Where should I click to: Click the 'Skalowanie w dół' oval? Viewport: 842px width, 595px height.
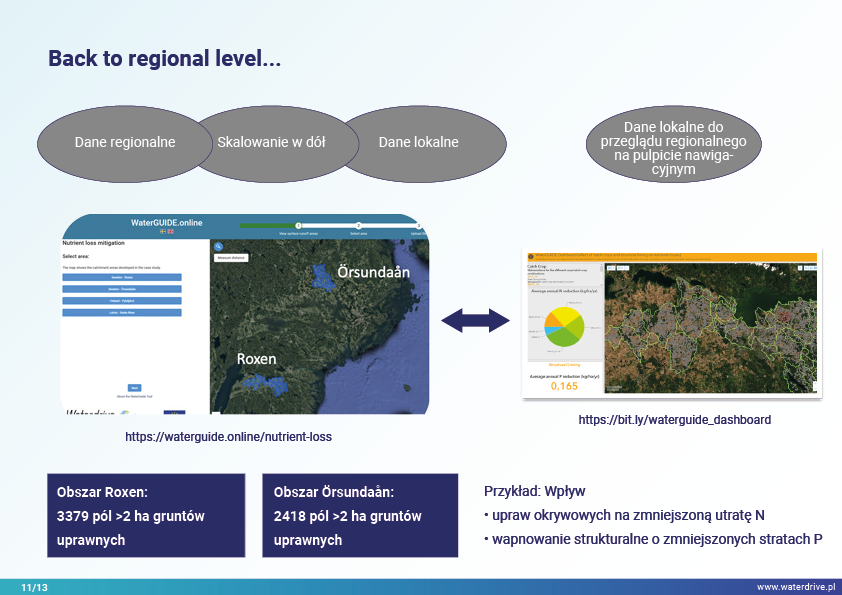[x=271, y=142]
